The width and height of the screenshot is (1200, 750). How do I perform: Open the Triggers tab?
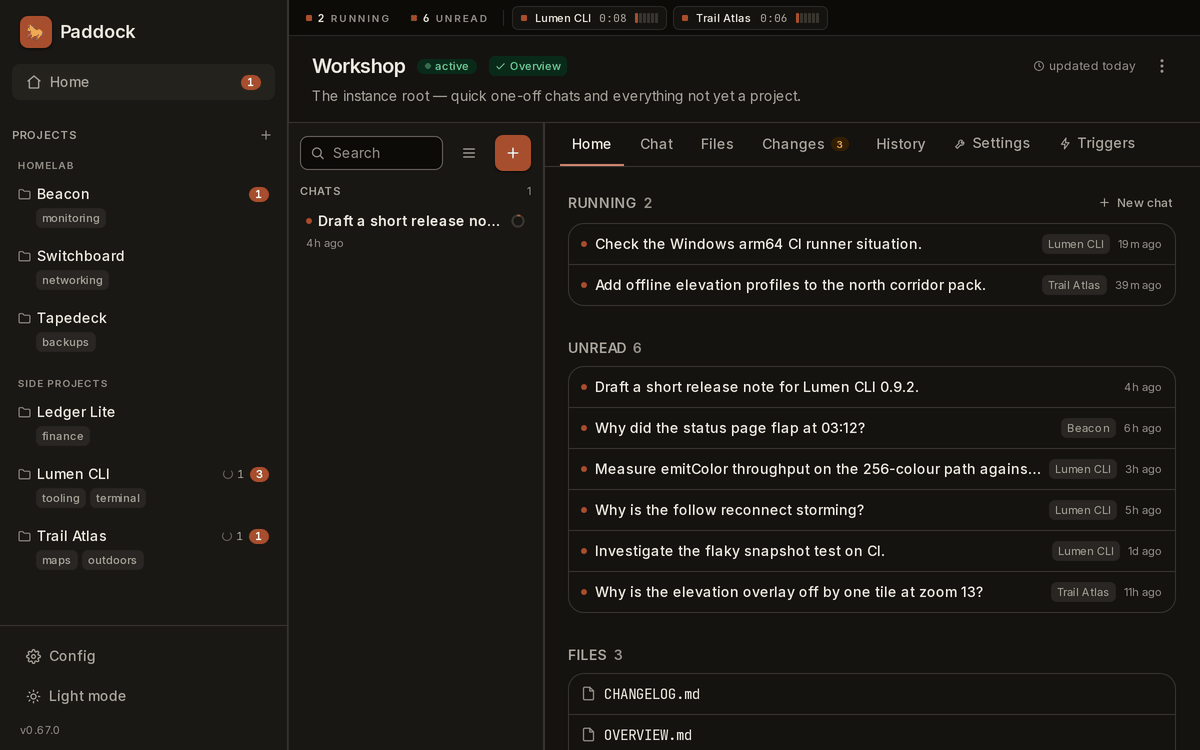click(x=1097, y=144)
